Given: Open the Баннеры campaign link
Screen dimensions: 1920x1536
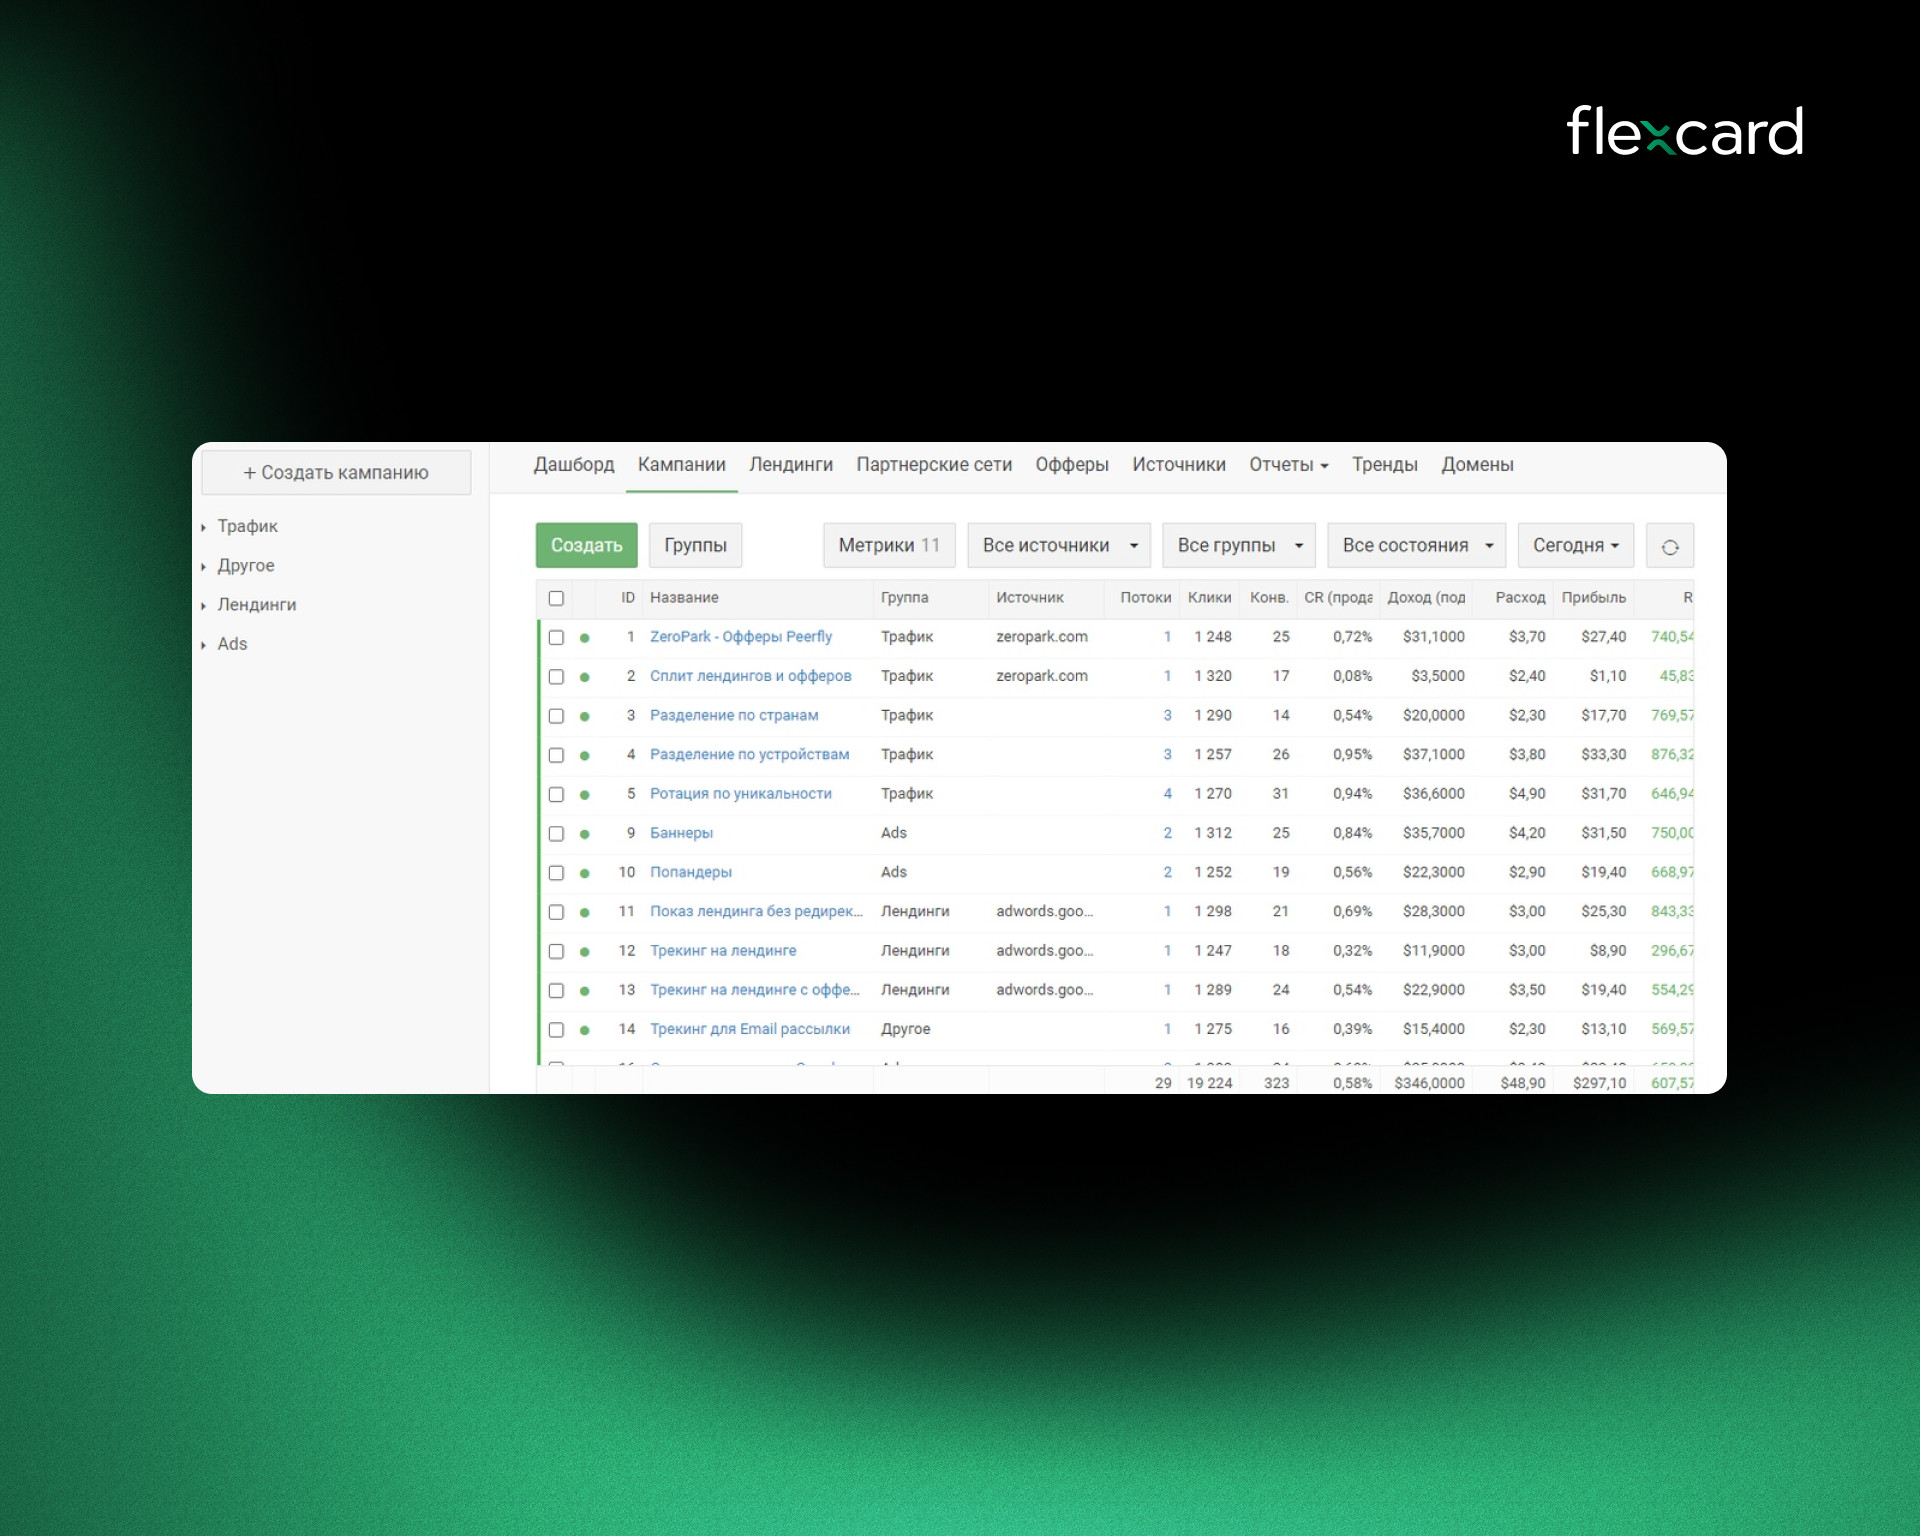Looking at the screenshot, I should [x=681, y=833].
